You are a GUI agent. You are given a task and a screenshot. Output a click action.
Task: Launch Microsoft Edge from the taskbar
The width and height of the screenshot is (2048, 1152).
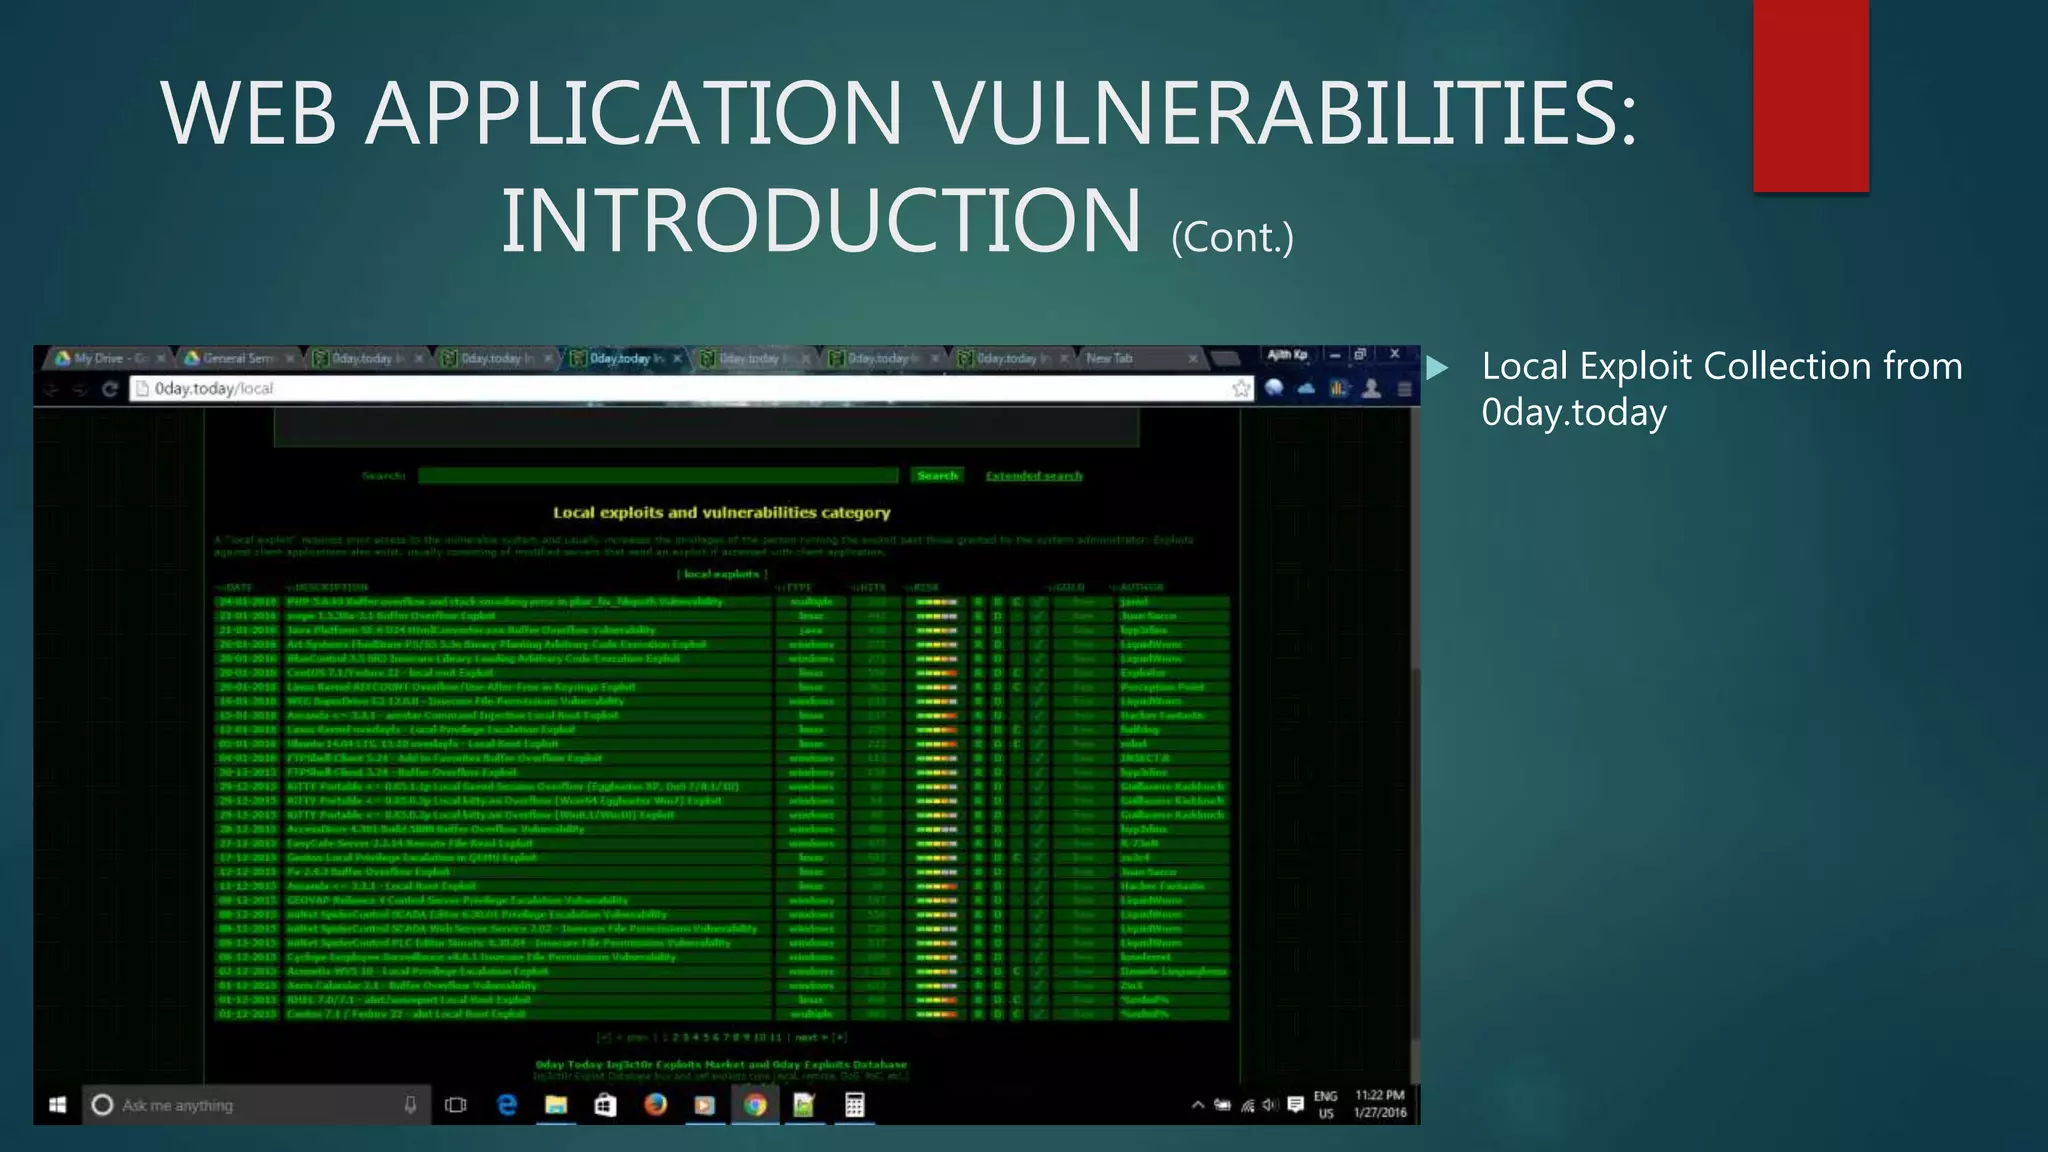coord(507,1105)
